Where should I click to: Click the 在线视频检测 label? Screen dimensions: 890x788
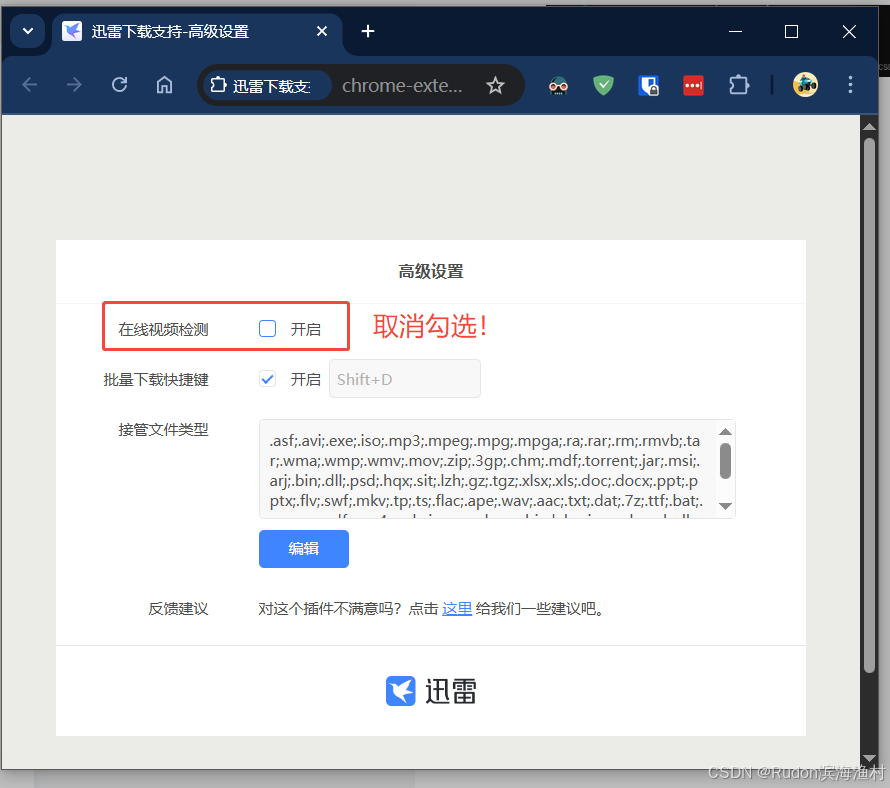[x=163, y=329]
